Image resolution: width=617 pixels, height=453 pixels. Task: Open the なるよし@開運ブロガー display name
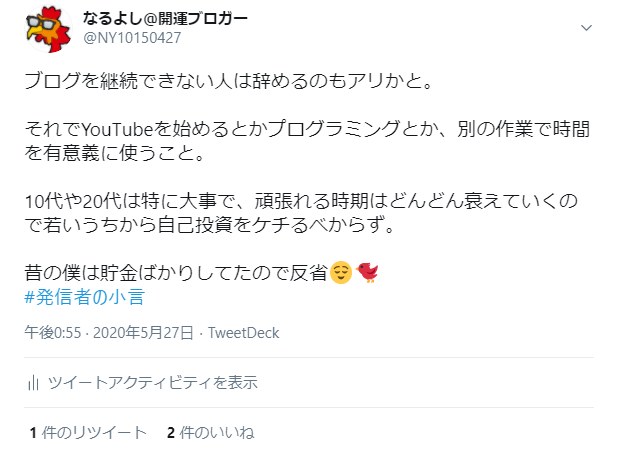(x=165, y=18)
